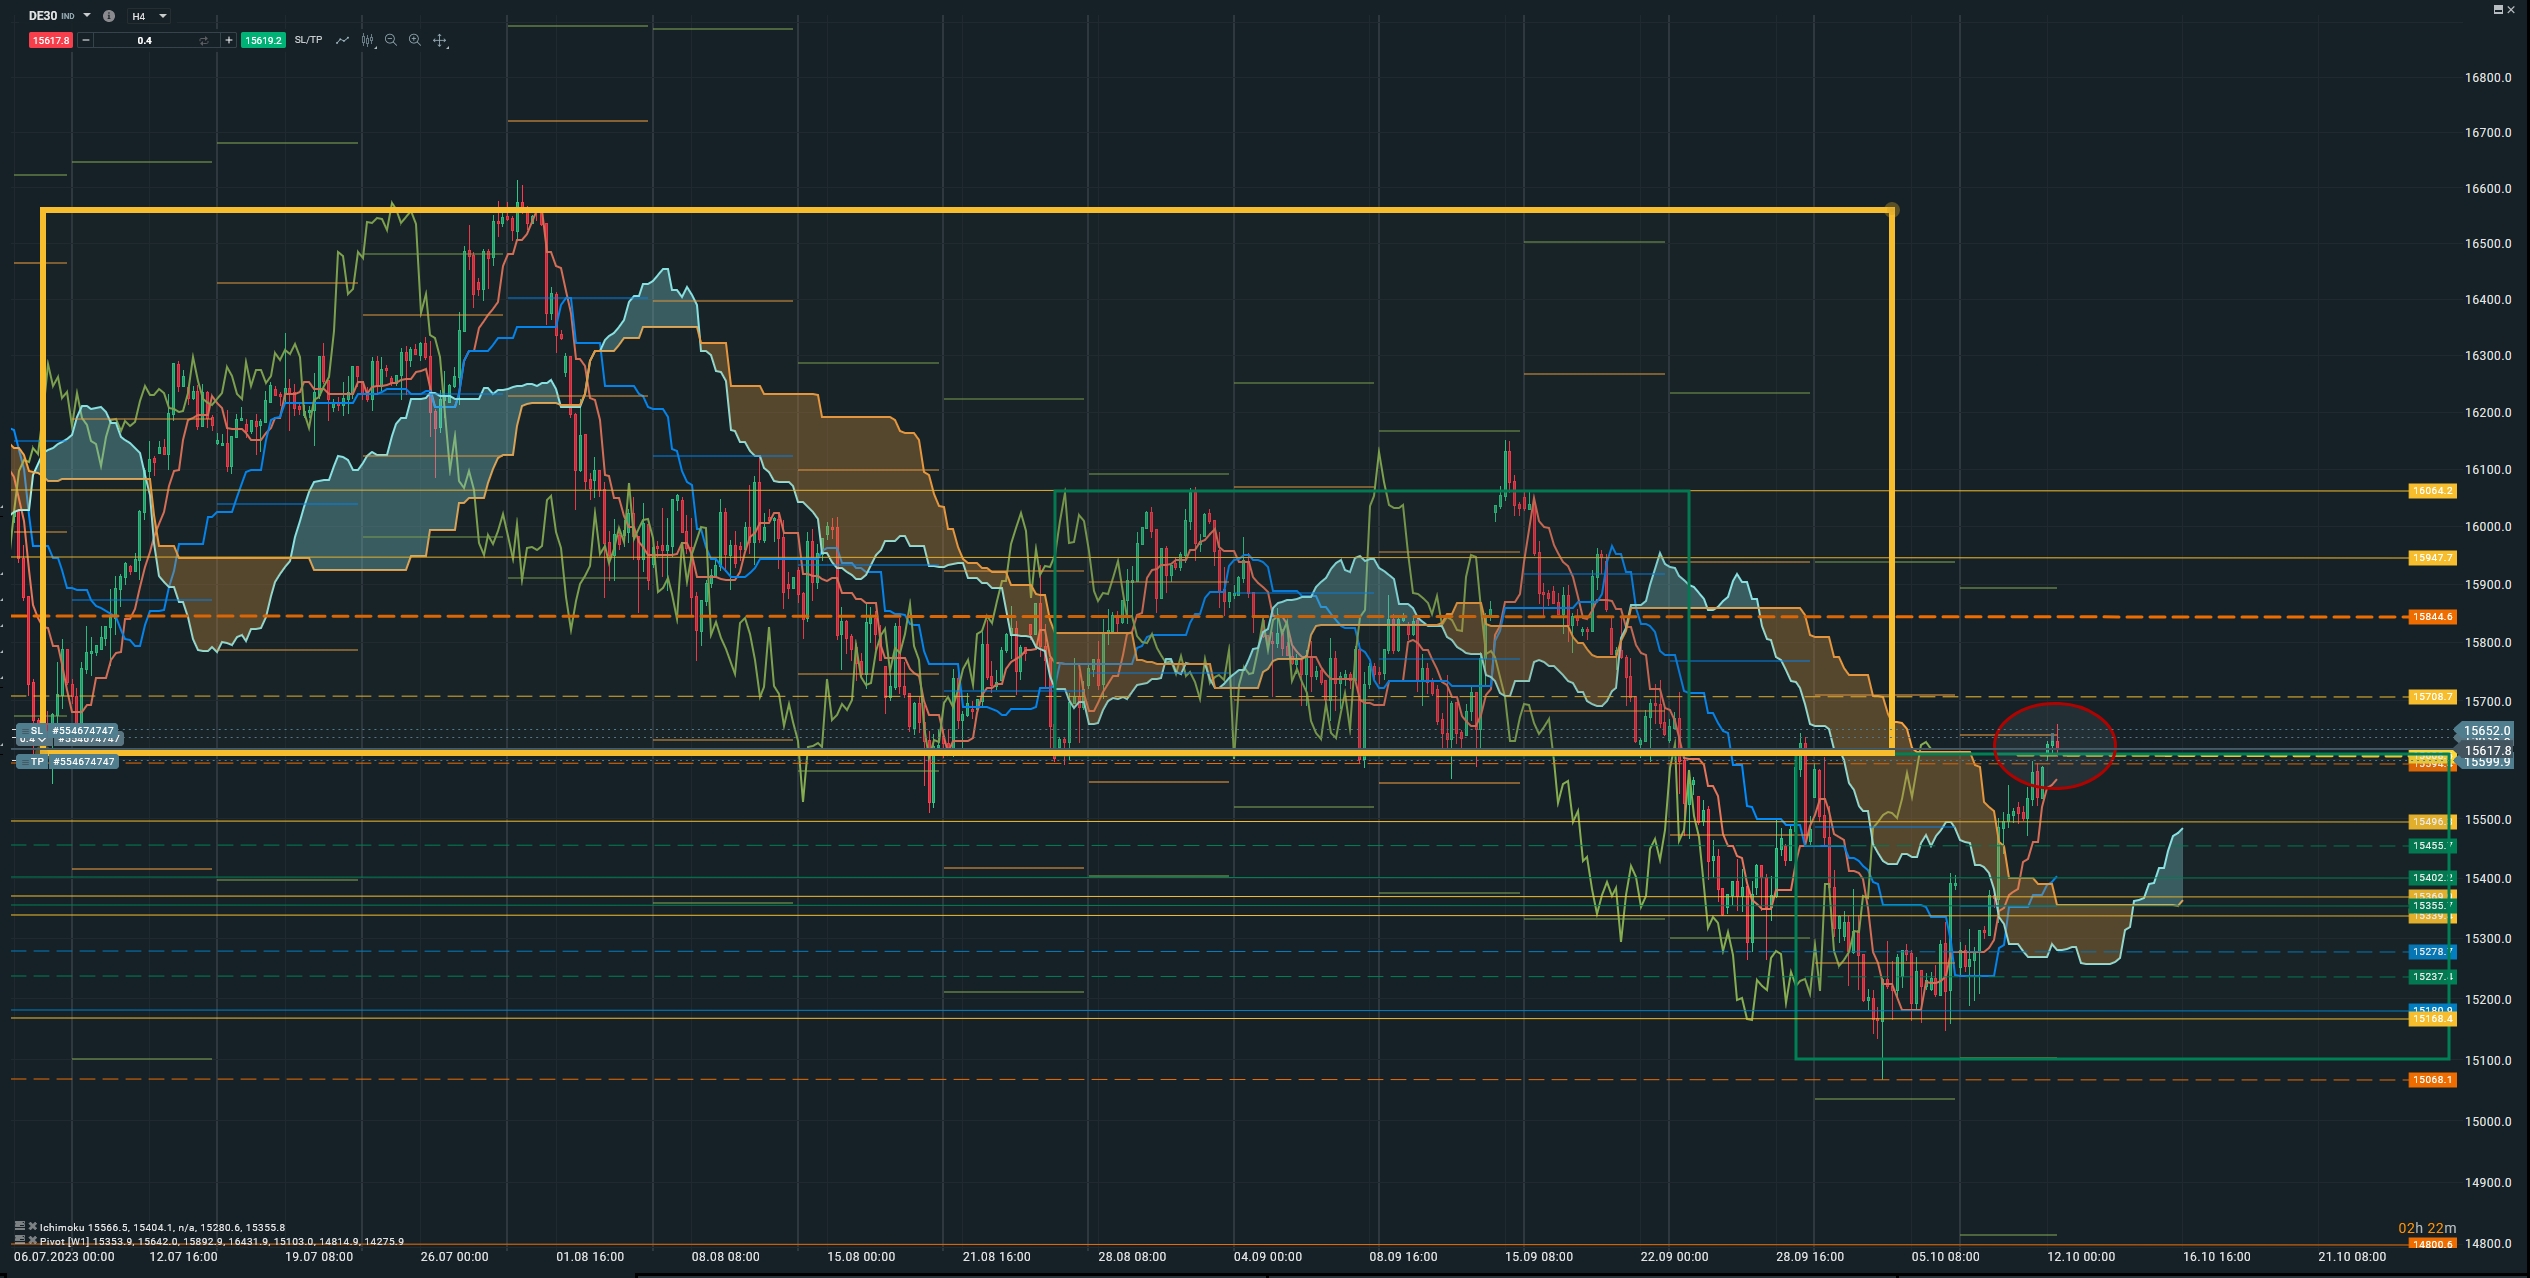Open the chart type candlestick icon
Screen dimensions: 2530x1278
point(367,40)
